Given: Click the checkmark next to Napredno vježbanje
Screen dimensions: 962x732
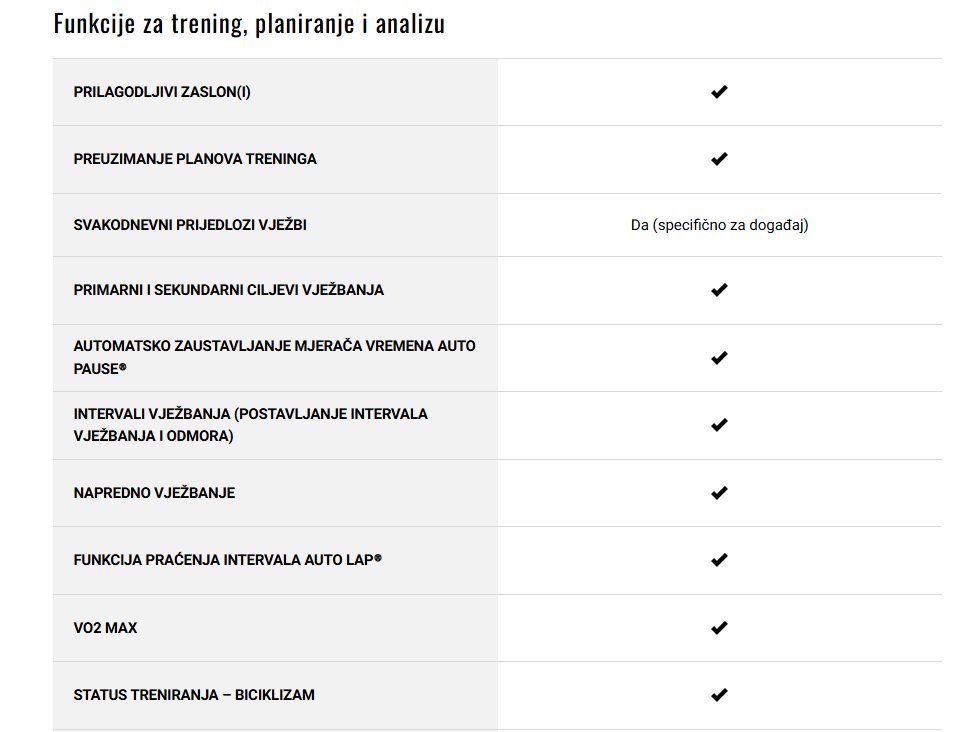Looking at the screenshot, I should tap(719, 493).
